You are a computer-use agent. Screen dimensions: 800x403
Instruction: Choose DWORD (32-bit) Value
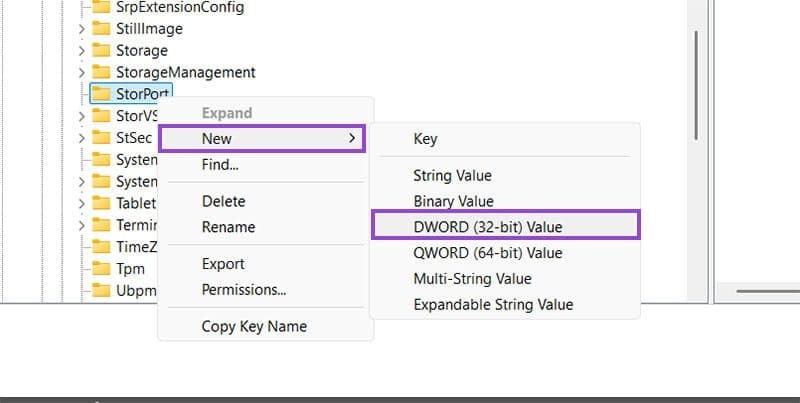pos(504,226)
